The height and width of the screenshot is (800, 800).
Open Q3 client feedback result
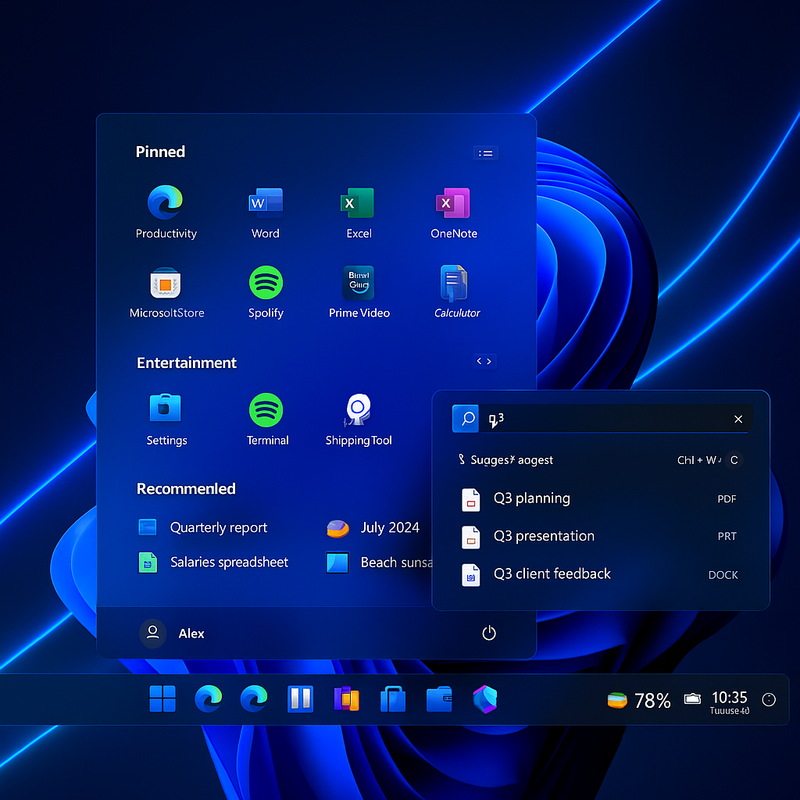[x=599, y=574]
